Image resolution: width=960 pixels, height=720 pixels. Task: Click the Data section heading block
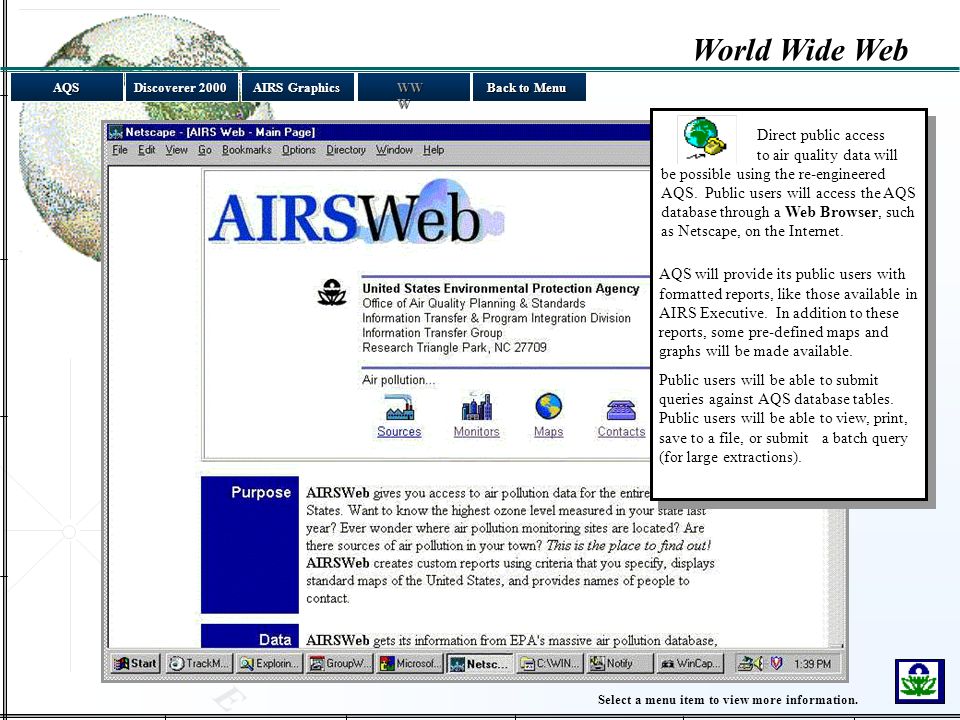pos(250,636)
